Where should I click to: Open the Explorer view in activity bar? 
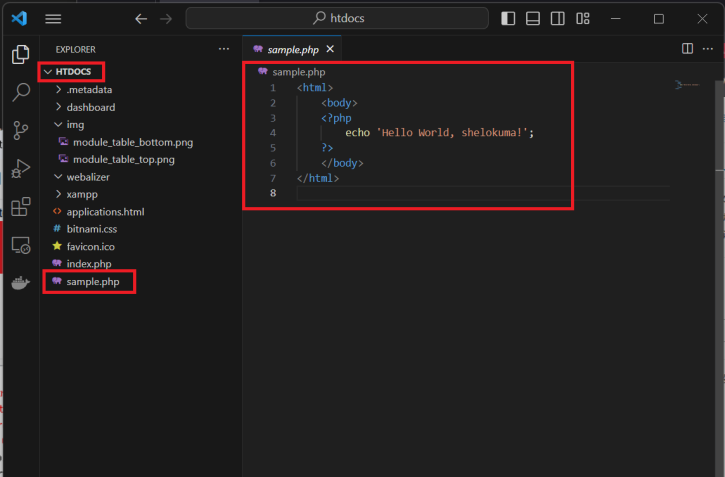pyautogui.click(x=20, y=55)
